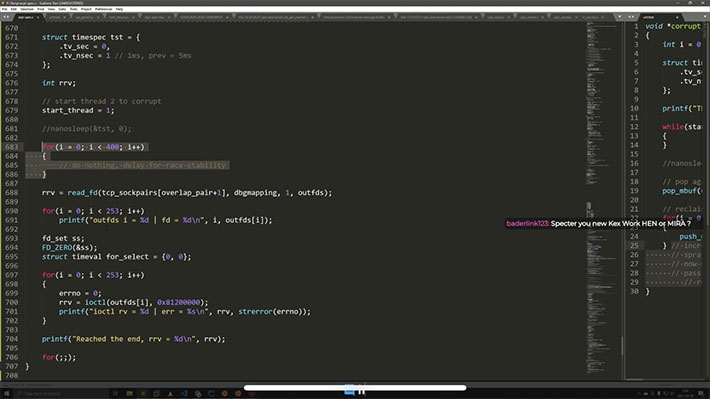Open the Find menu
Viewport: 710px width, 399px height.
pyautogui.click(x=40, y=9)
